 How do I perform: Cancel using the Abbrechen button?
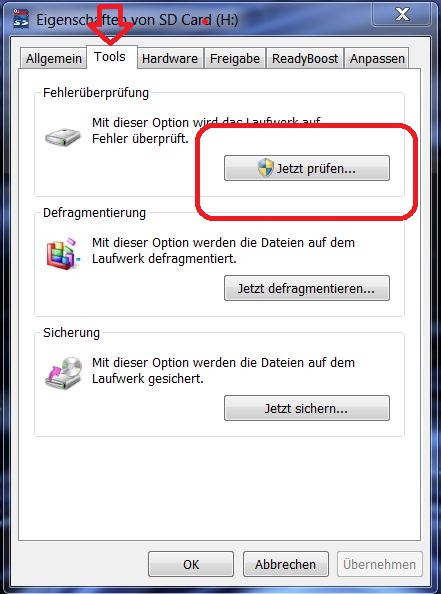(x=285, y=564)
